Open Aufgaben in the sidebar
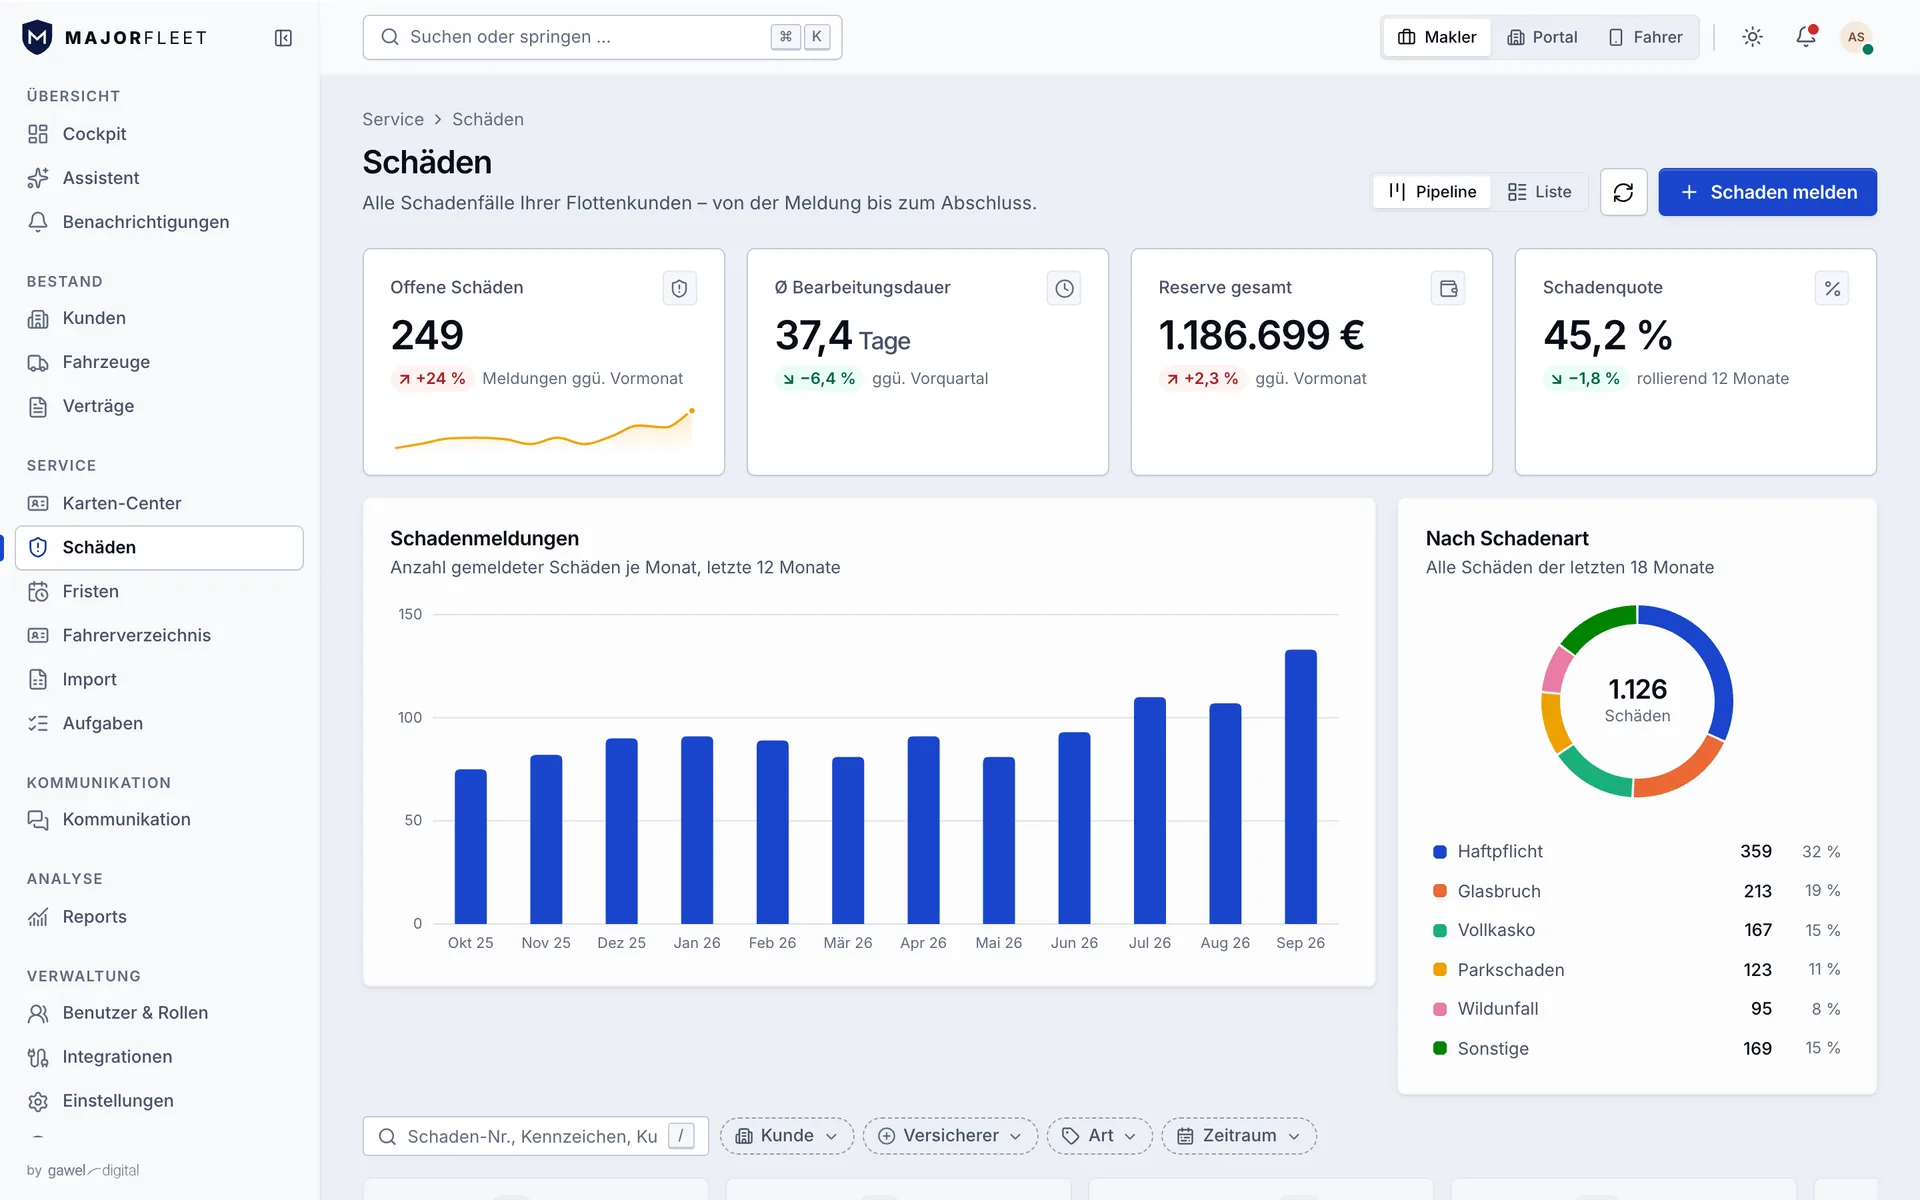Viewport: 1920px width, 1200px height. (x=159, y=723)
